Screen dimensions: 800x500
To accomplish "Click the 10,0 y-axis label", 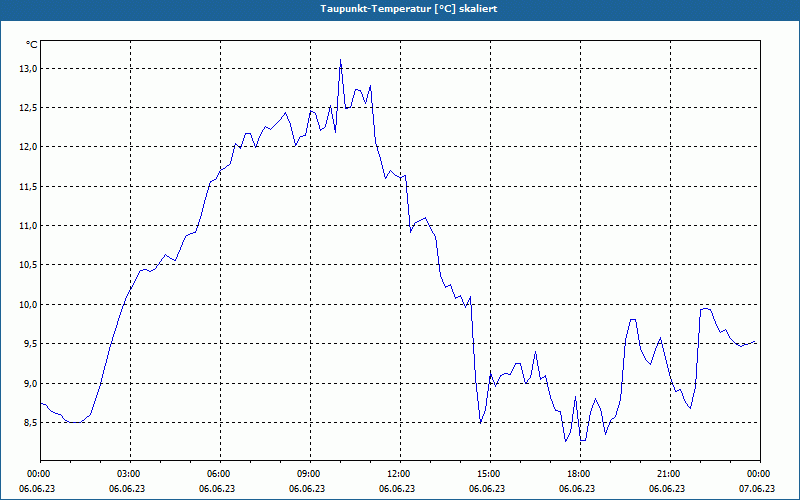I will click(29, 305).
